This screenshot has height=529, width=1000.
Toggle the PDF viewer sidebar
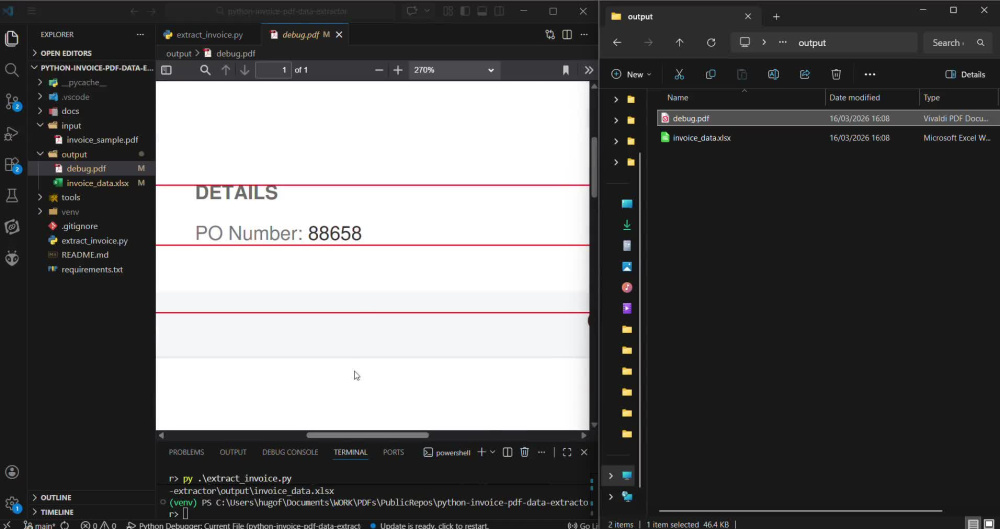[x=166, y=70]
